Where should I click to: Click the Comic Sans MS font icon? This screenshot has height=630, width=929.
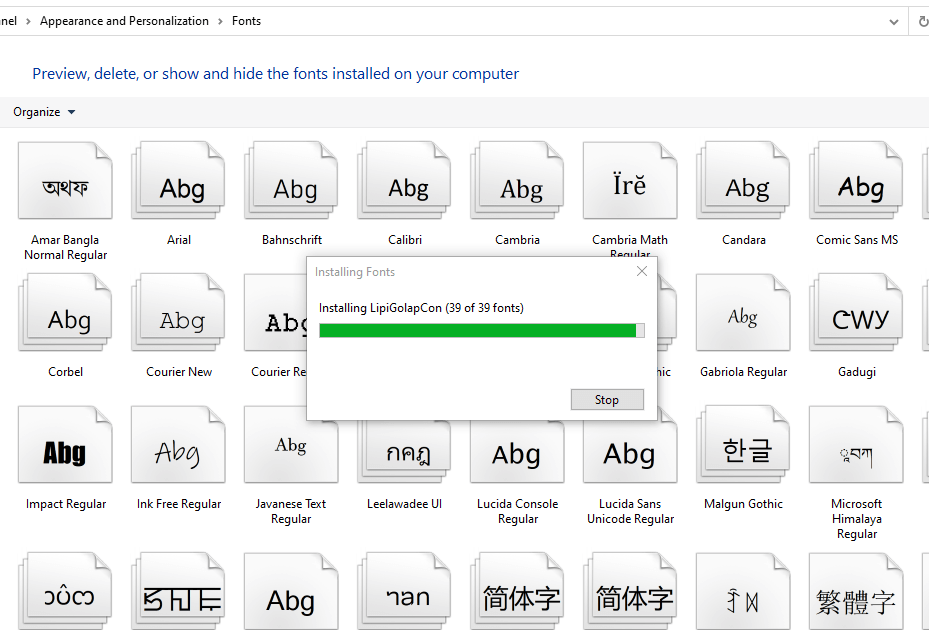(858, 182)
